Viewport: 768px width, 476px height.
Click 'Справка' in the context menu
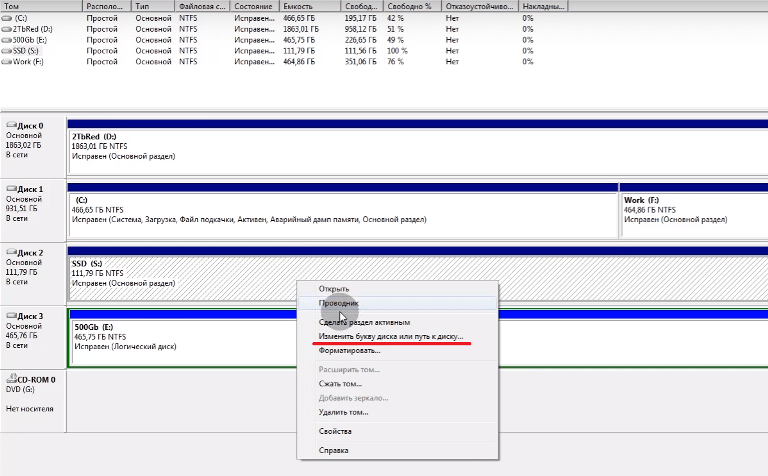click(333, 450)
